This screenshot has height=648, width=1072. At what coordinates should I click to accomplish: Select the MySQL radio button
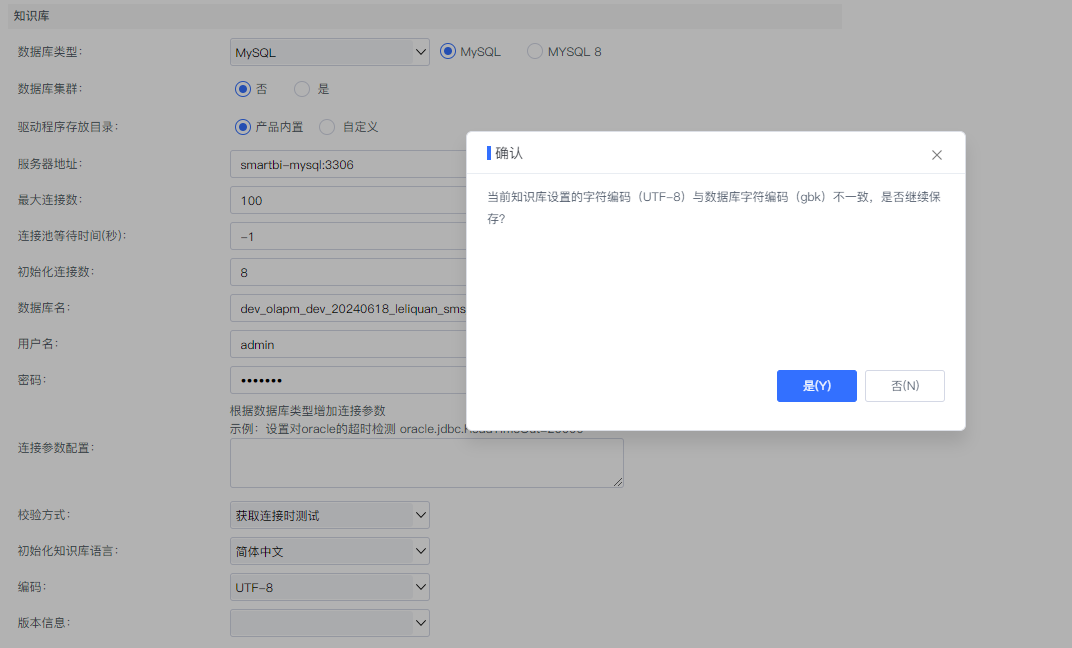coord(448,51)
